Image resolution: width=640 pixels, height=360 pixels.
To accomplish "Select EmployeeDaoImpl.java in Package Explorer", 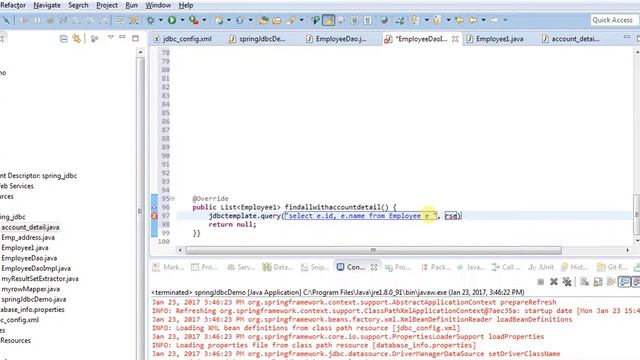I will [x=36, y=268].
